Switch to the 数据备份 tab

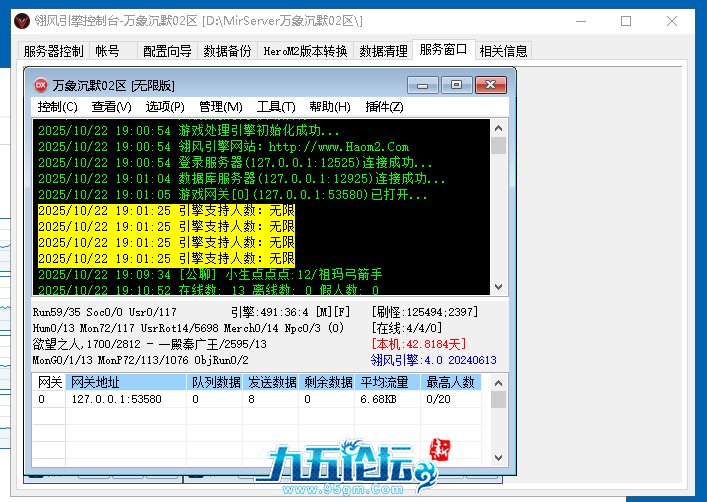(x=227, y=51)
